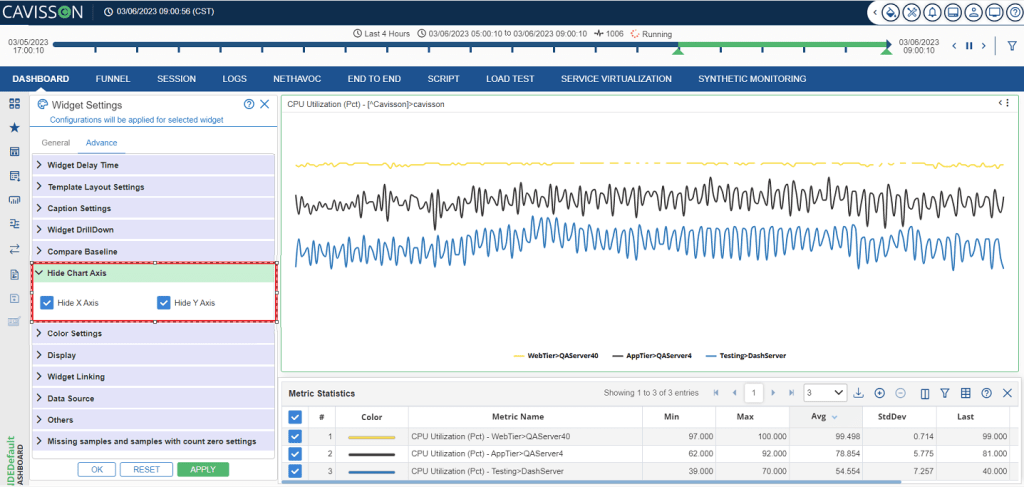1024x487 pixels.
Task: Click the minus circle icon in Metric Statistics
Action: click(901, 393)
